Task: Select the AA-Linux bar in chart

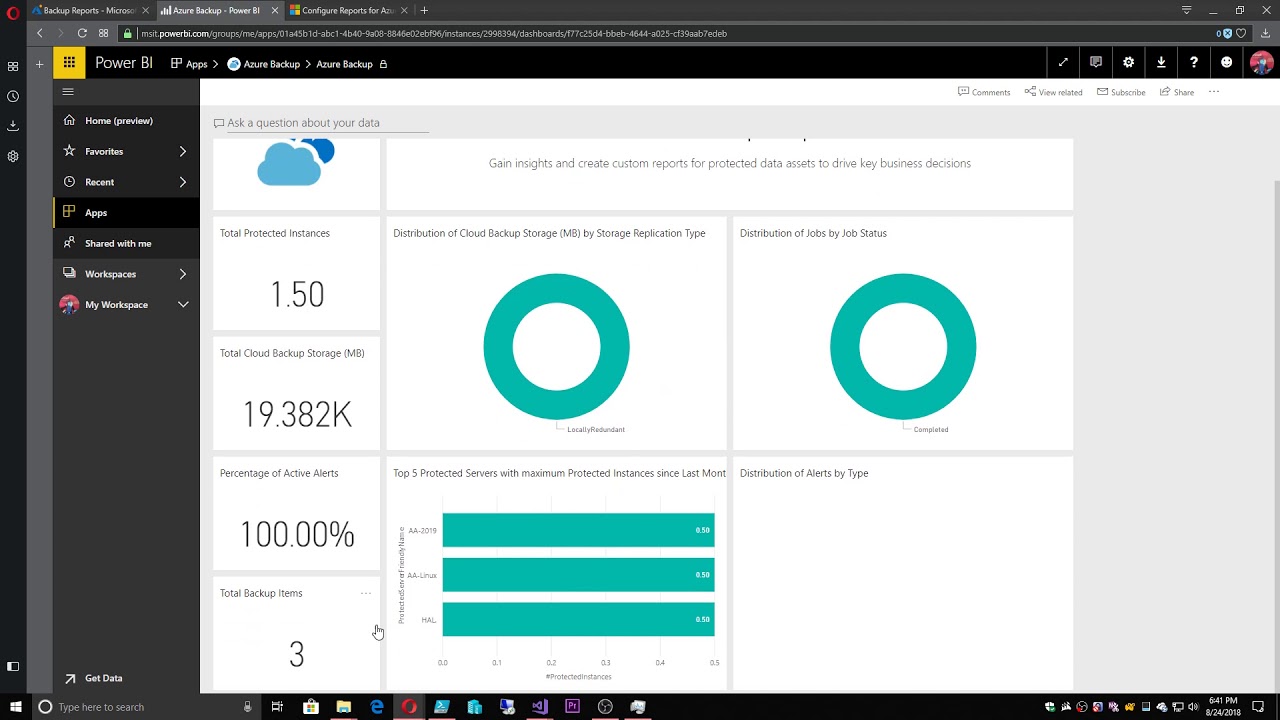Action: pyautogui.click(x=578, y=575)
